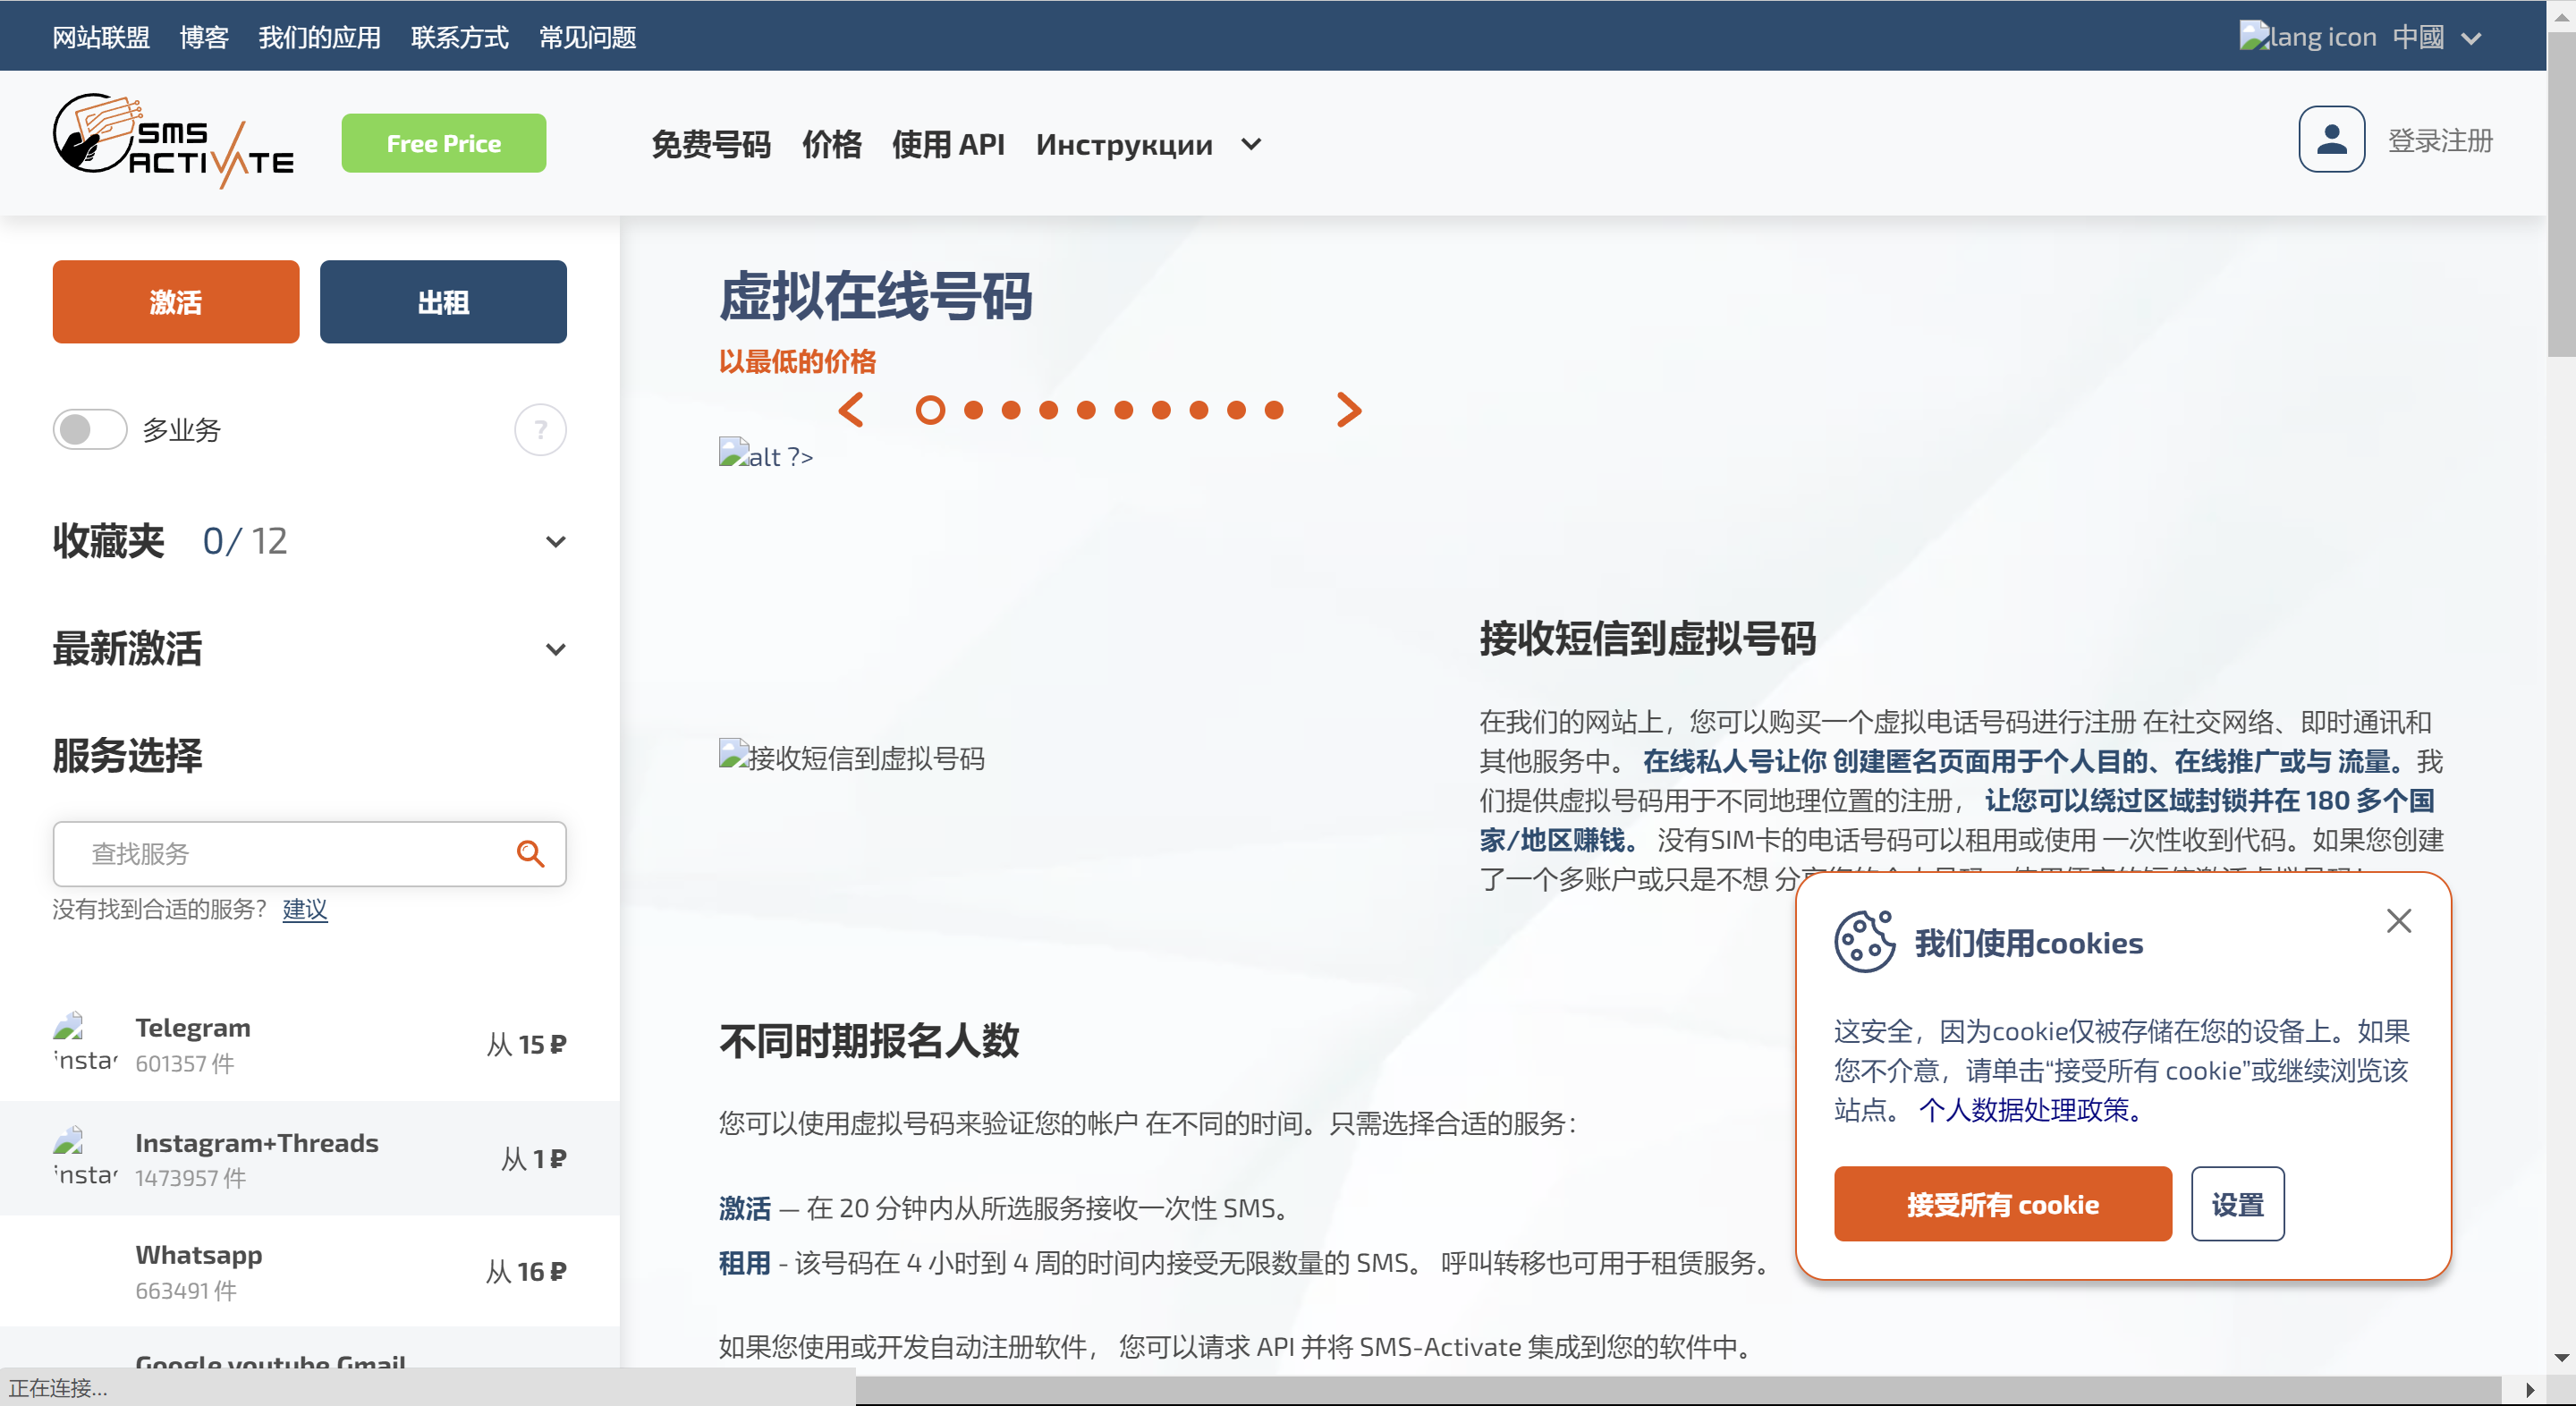Select the 出租 tab button
The width and height of the screenshot is (2576, 1406).
[443, 301]
